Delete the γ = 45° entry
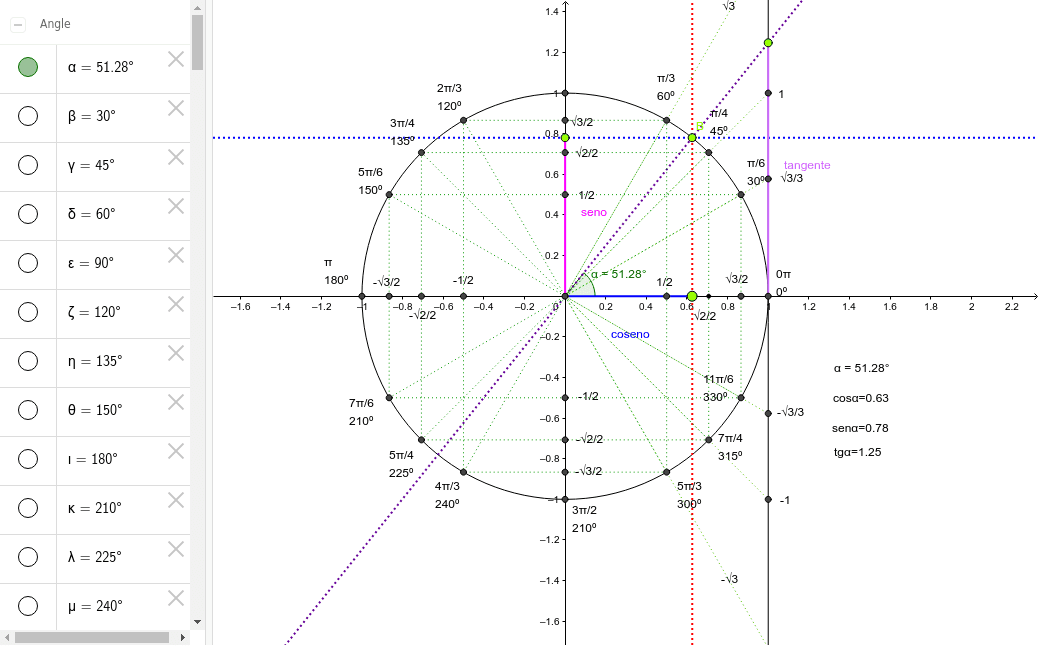 (176, 157)
